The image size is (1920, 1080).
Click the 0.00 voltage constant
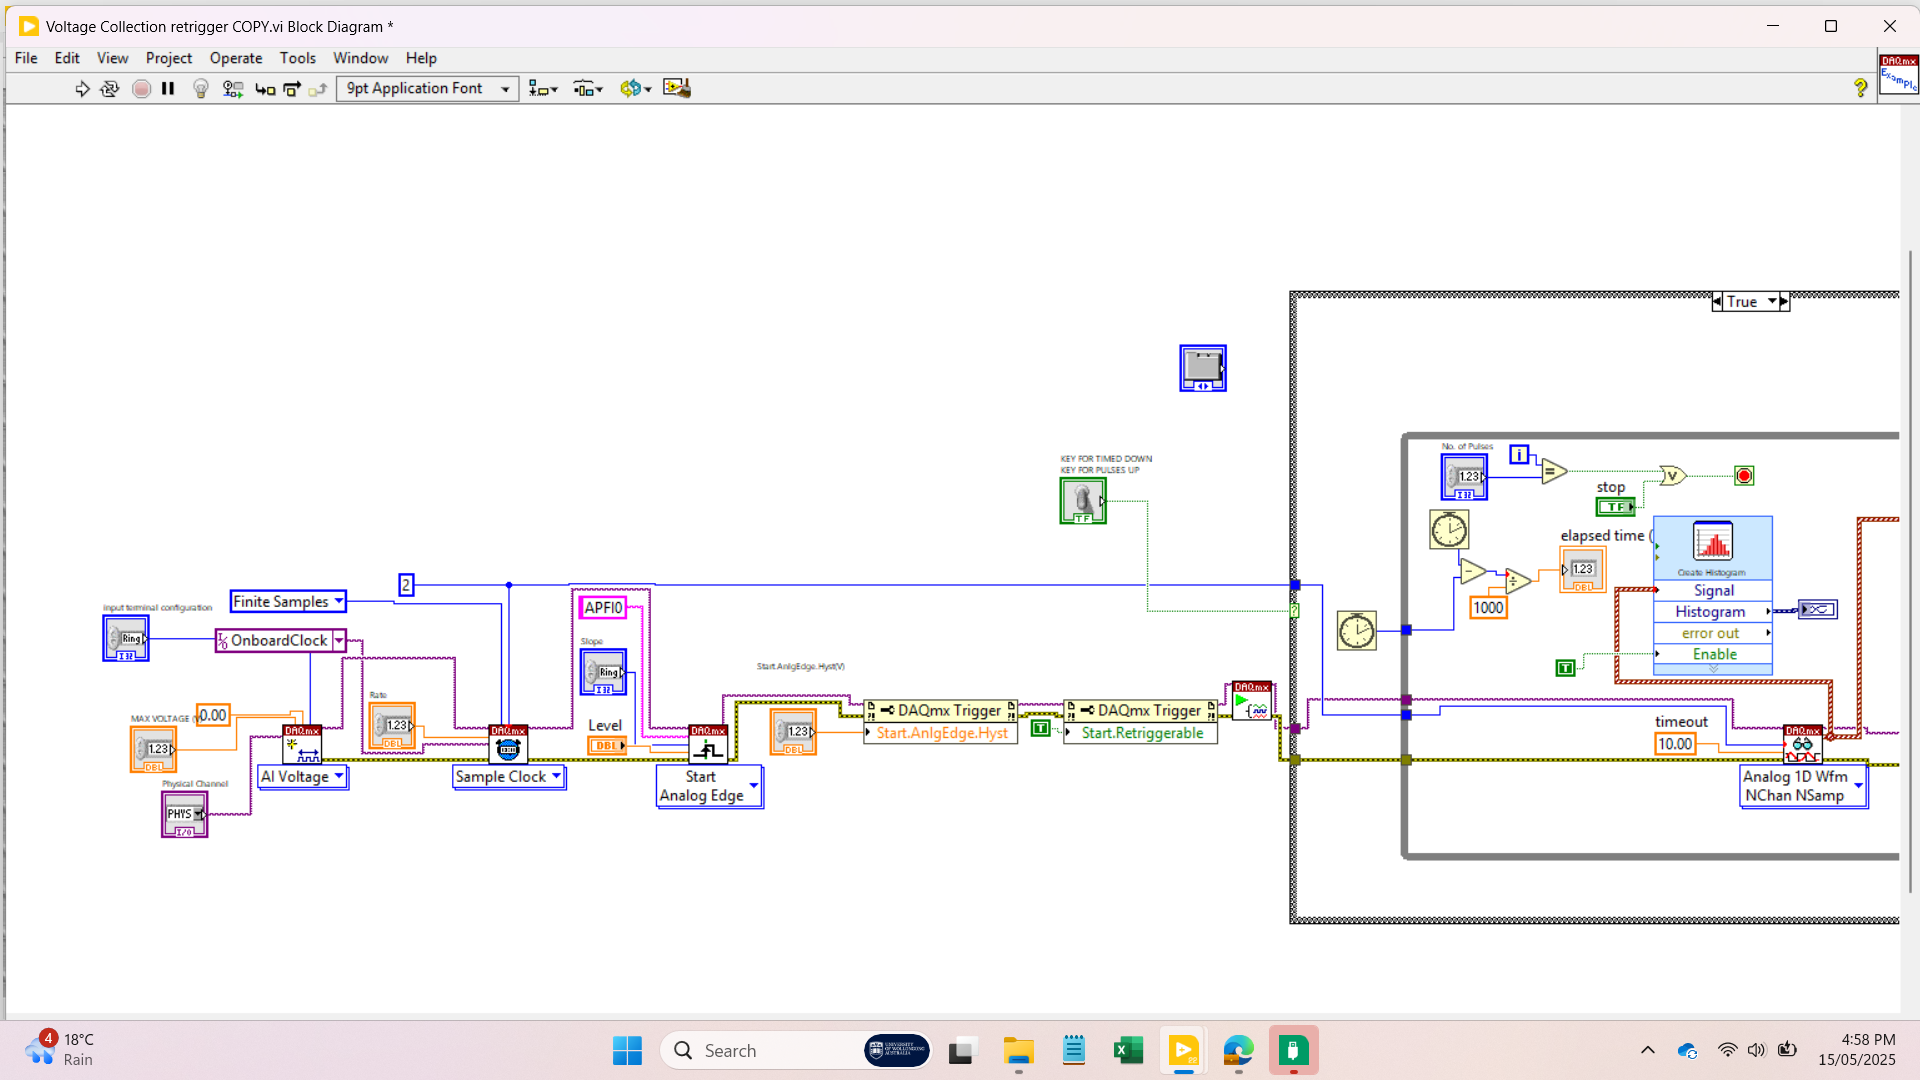213,716
